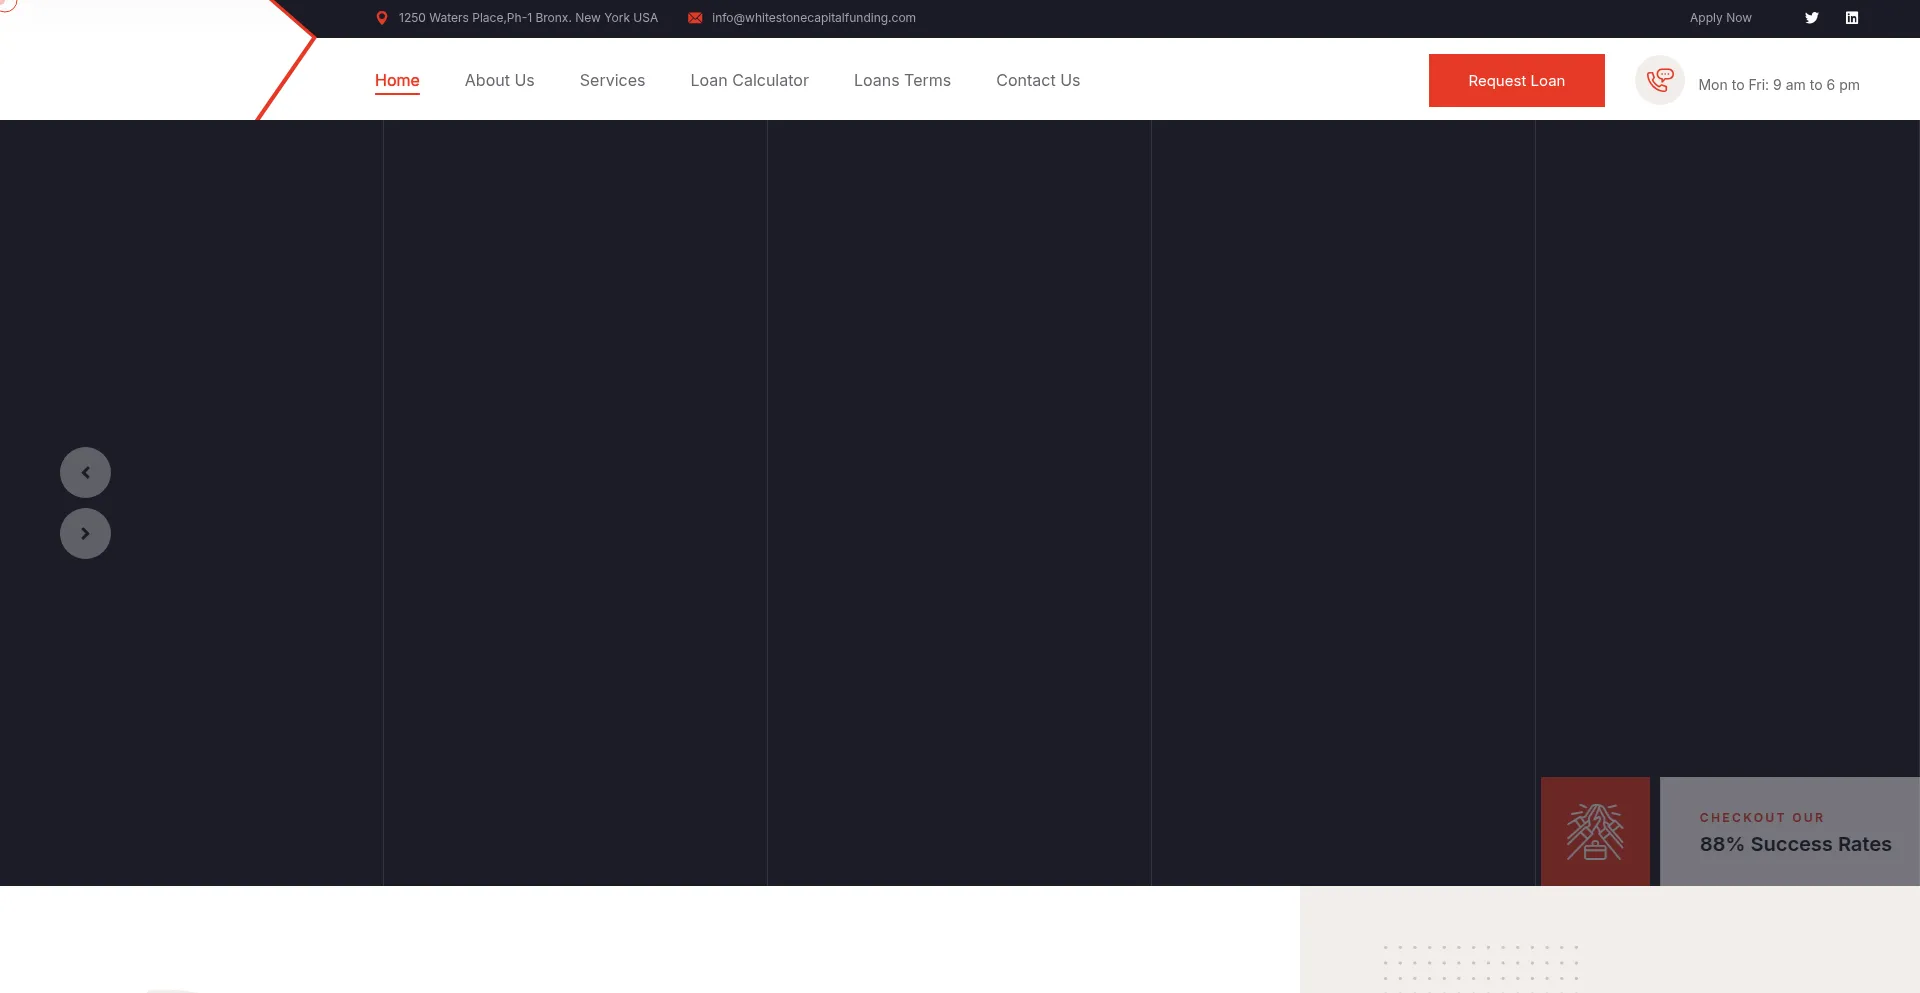This screenshot has height=993, width=1920.
Task: Advance to next slide arrow
Action: click(85, 533)
